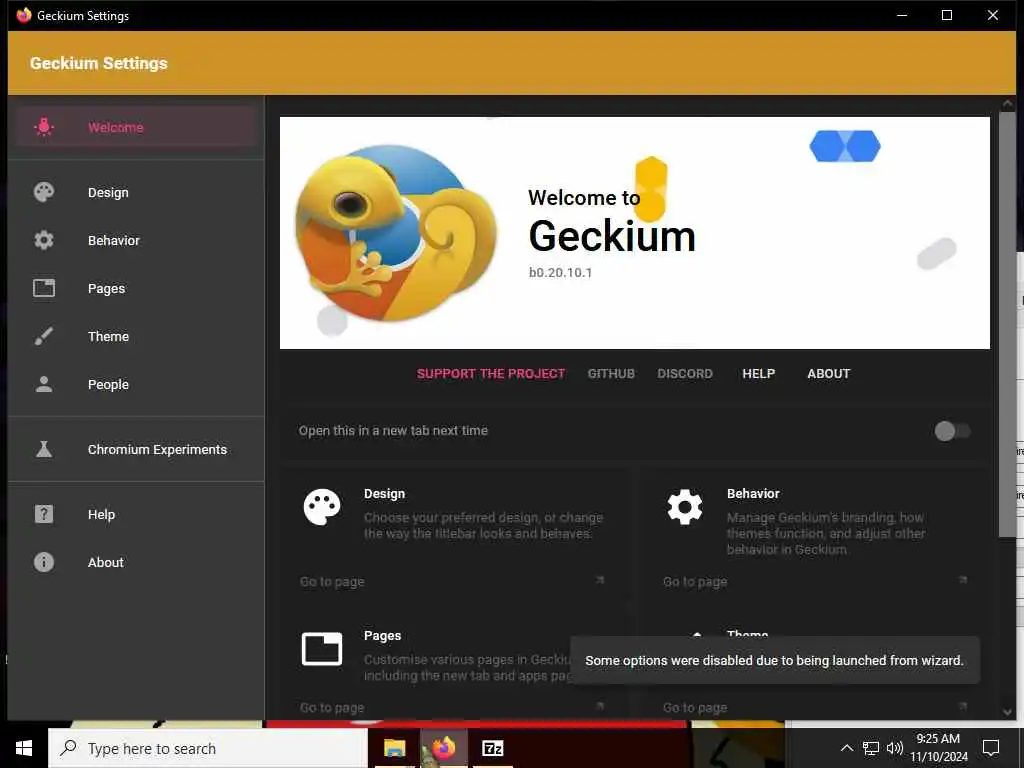Click the Help question mark icon
Viewport: 1024px width, 768px height.
click(x=44, y=514)
